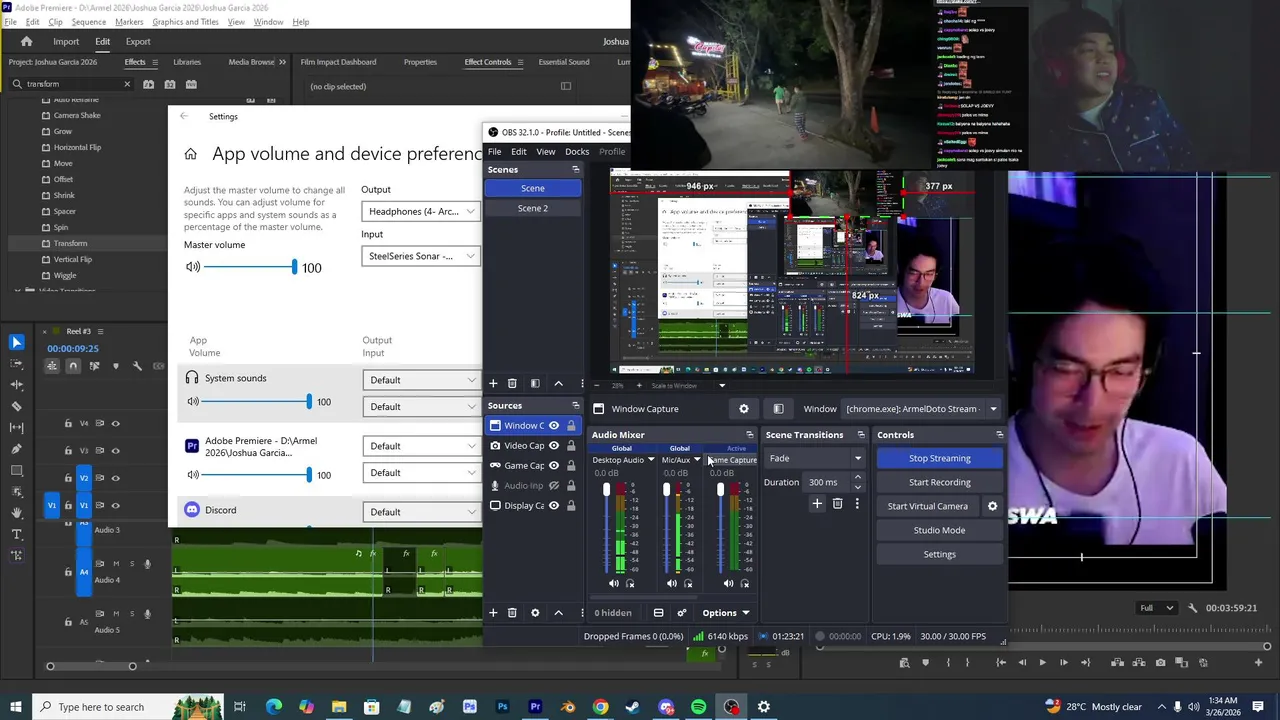Select the Type tool in Premiere
This screenshot has width=1280, height=720.
[x=16, y=534]
